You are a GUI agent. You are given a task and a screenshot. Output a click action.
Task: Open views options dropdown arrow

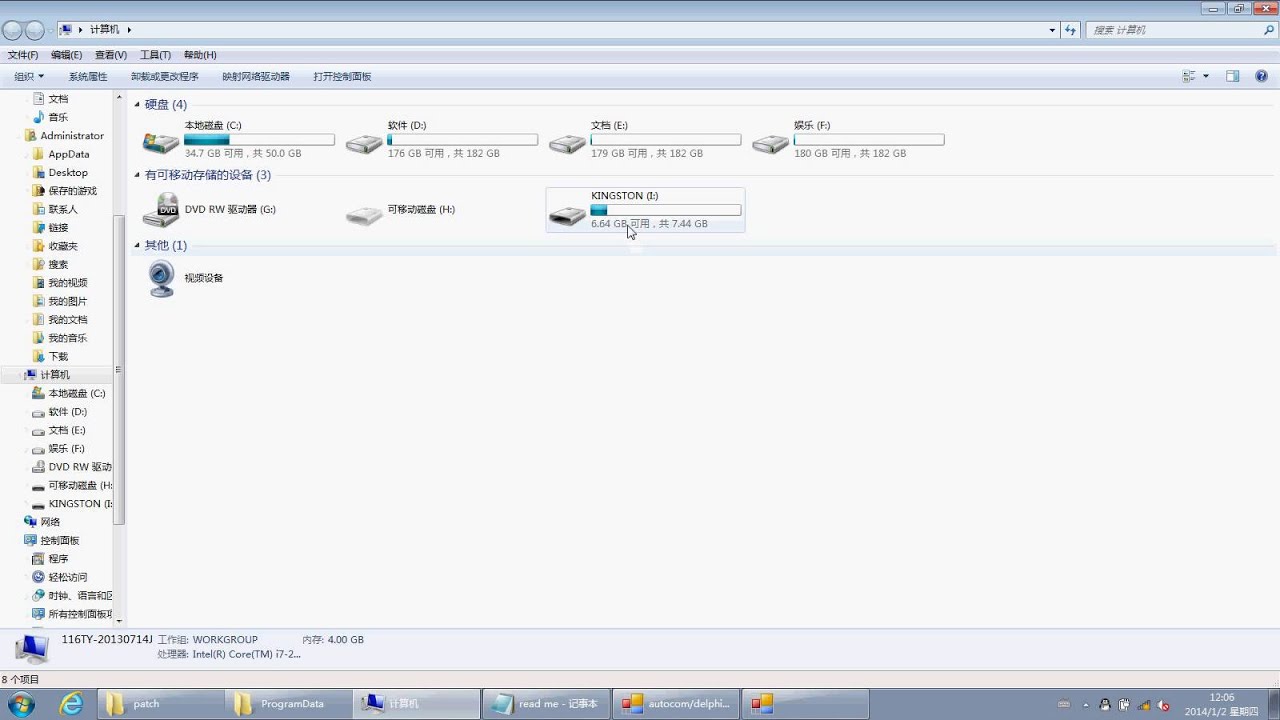click(x=1206, y=76)
